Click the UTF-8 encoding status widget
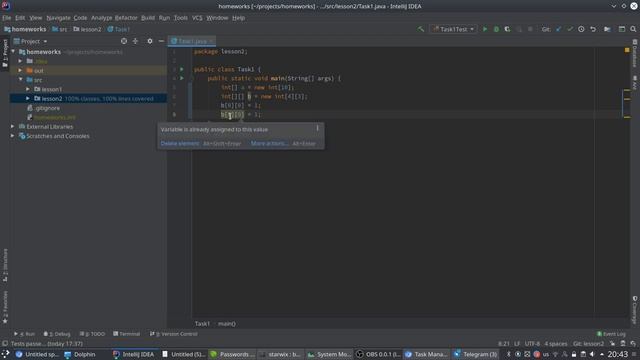640x360 pixels. (x=532, y=344)
